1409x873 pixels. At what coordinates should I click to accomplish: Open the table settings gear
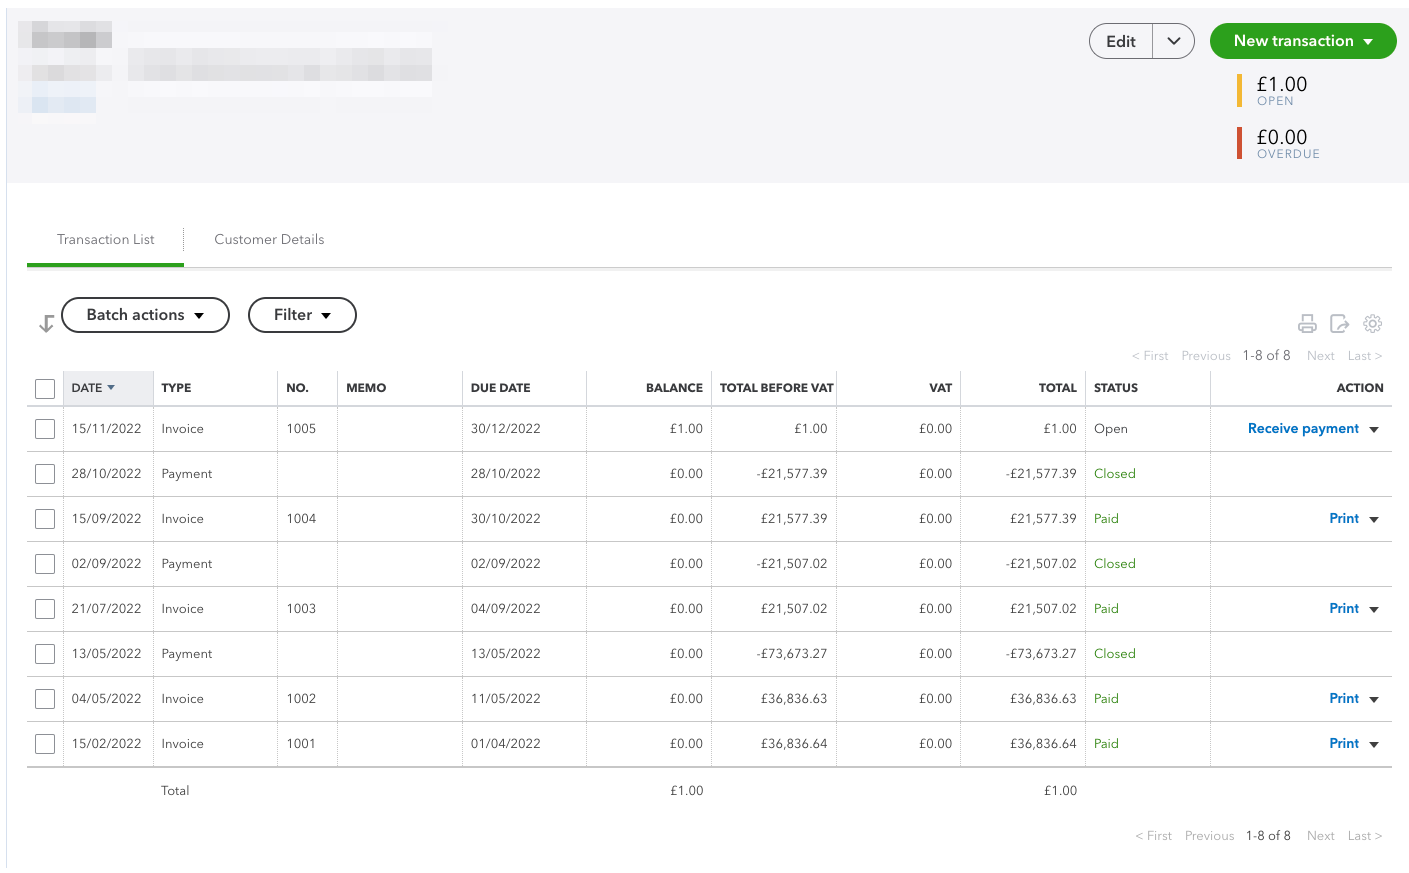click(1372, 323)
